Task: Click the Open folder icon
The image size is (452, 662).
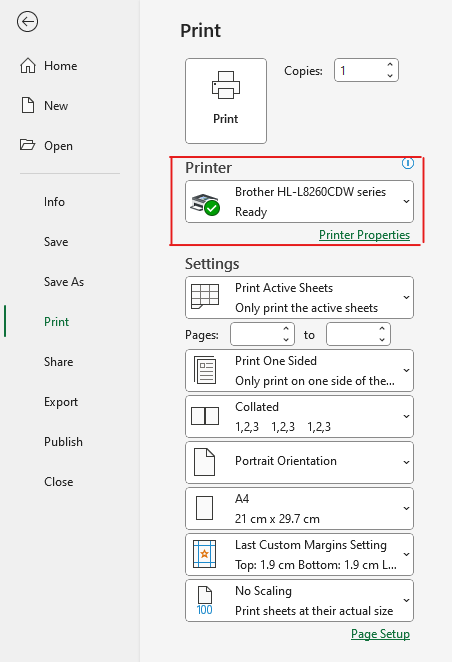Action: [x=27, y=145]
